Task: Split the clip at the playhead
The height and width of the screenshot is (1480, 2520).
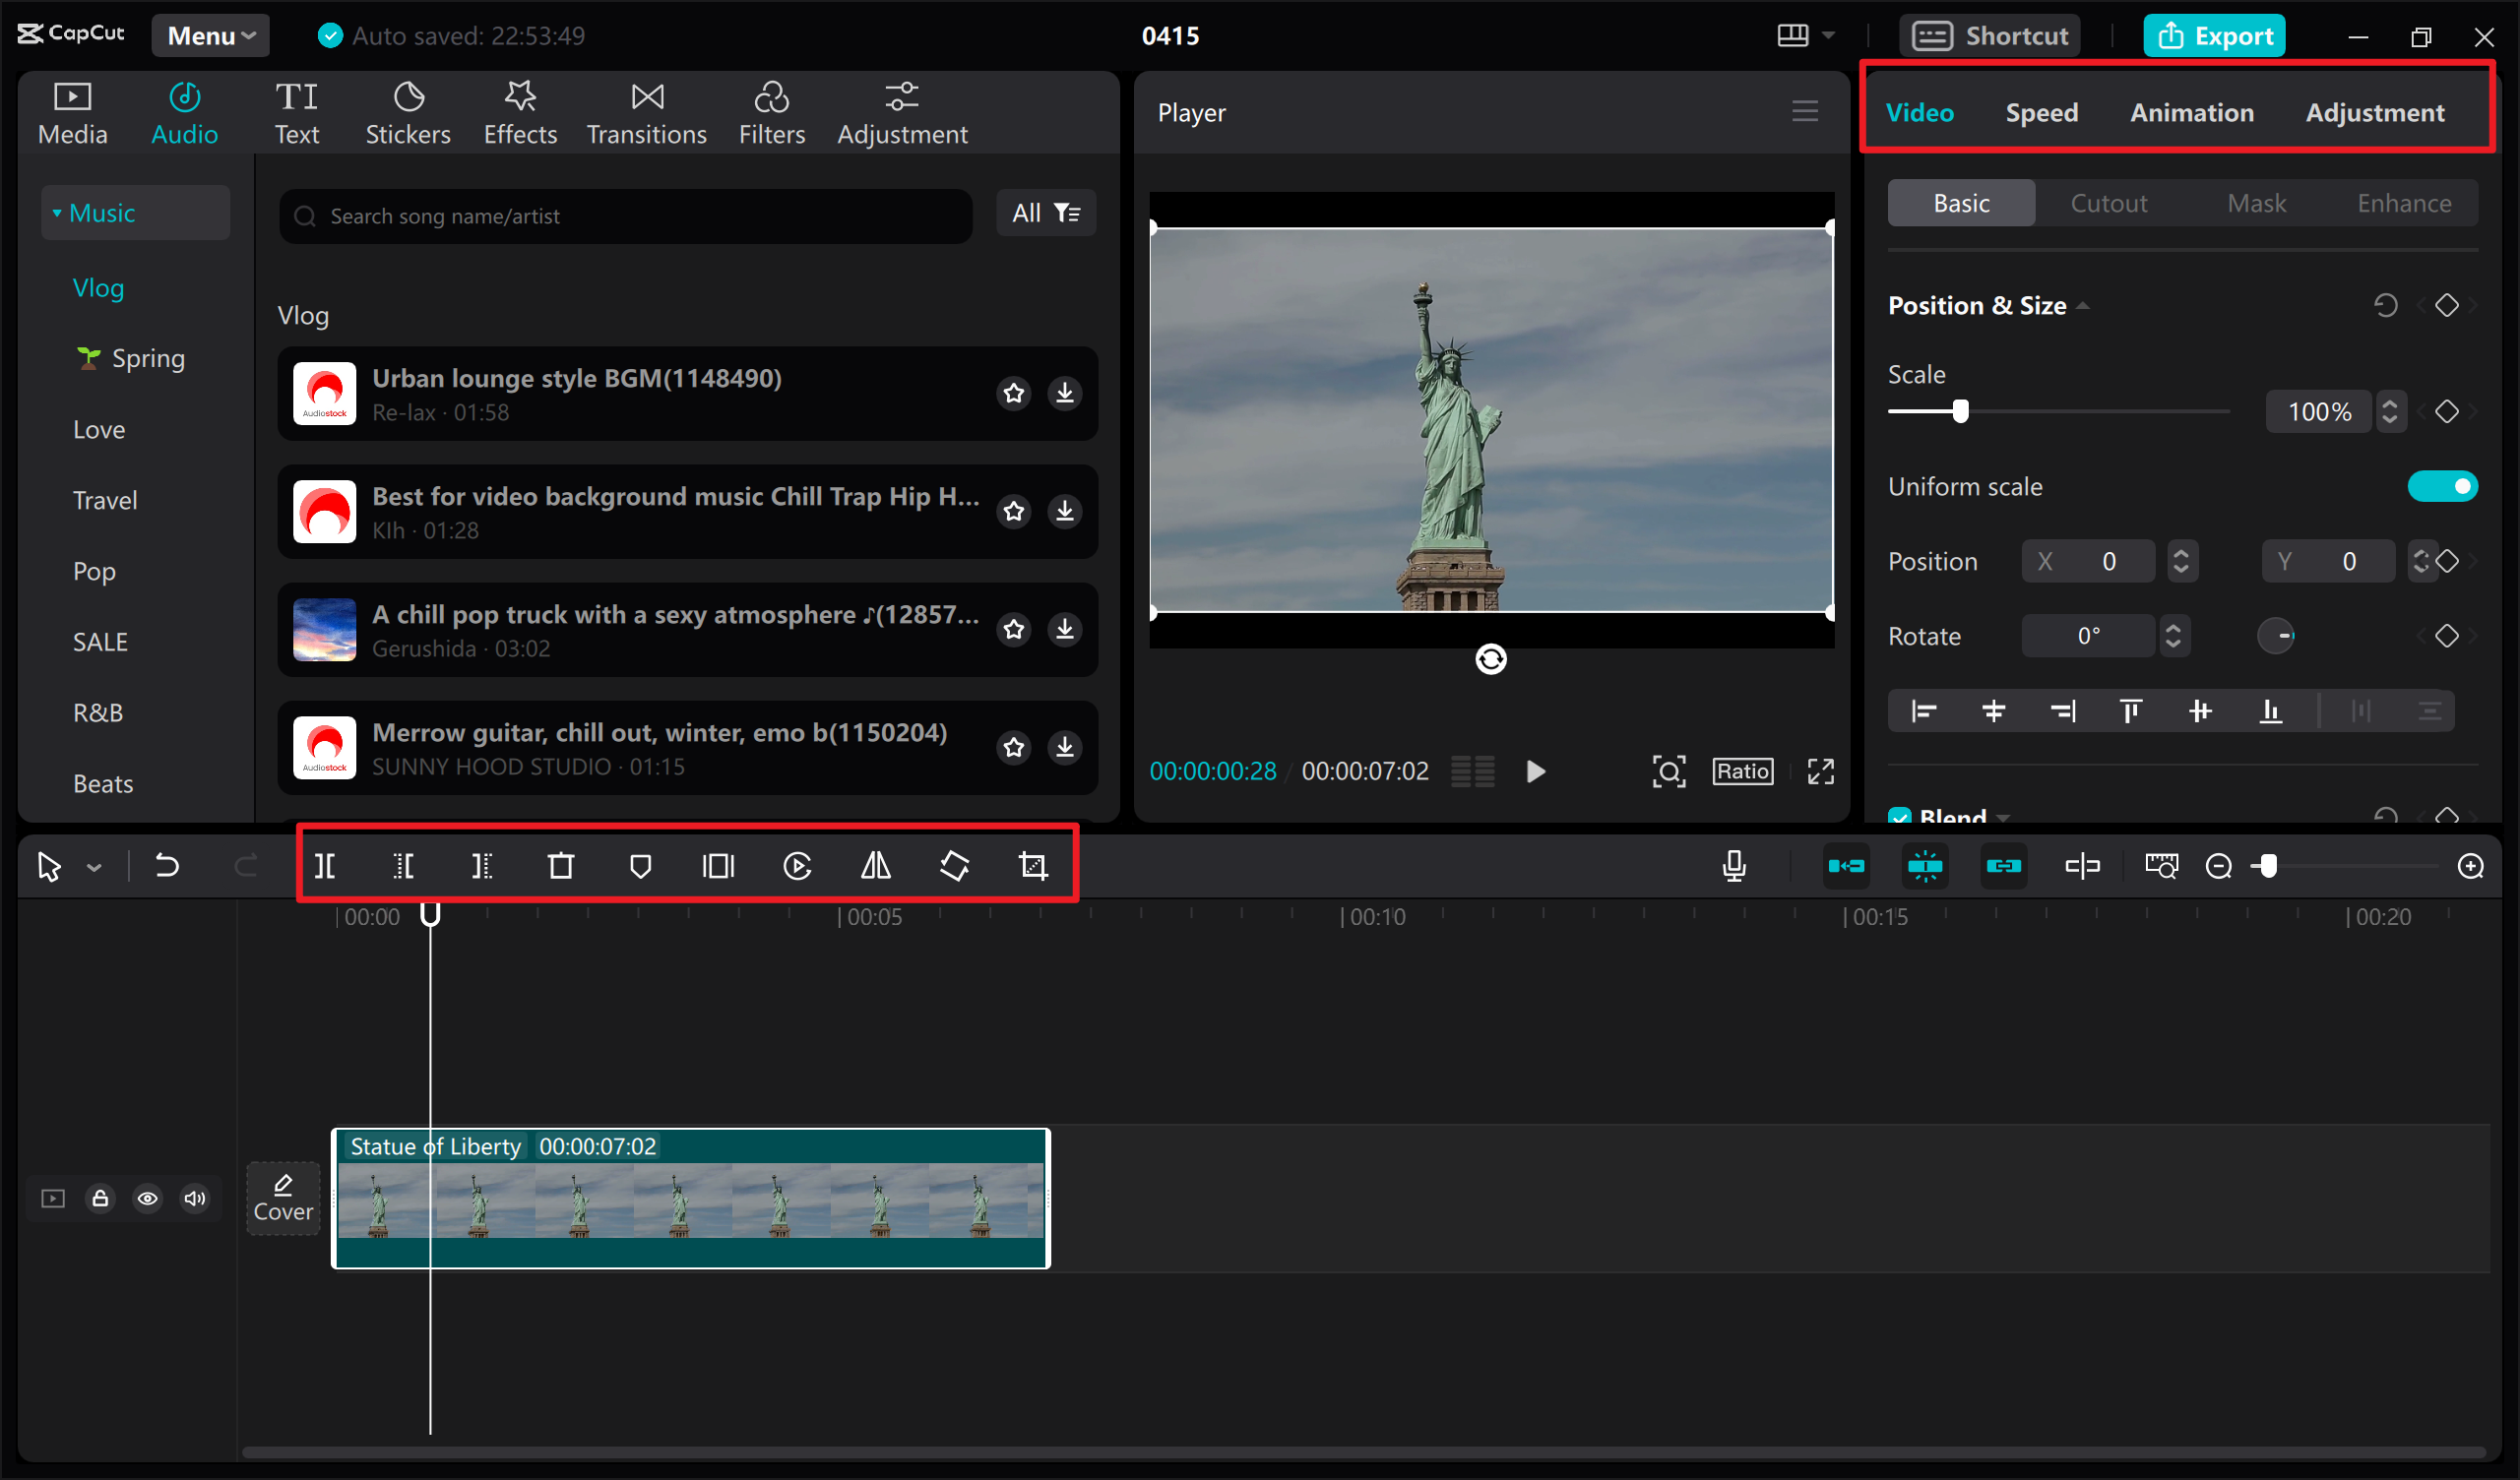Action: (324, 866)
